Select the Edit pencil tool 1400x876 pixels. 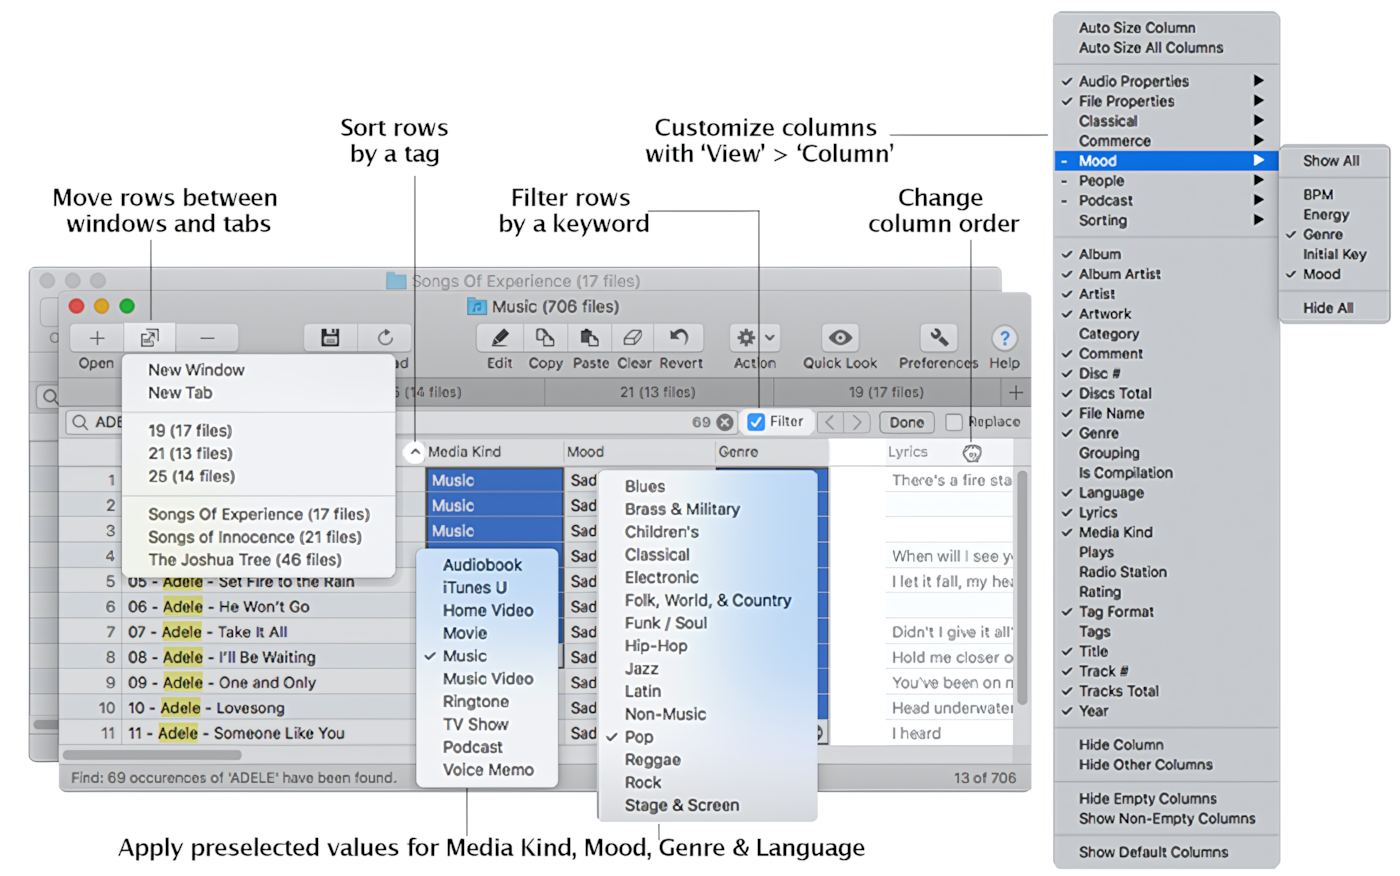coord(499,339)
